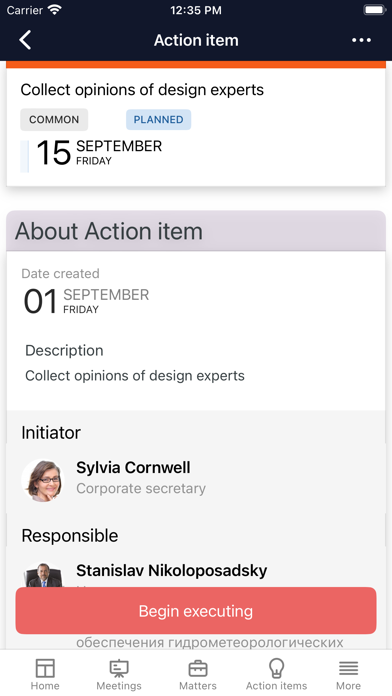
Task: Open the More tab
Action: pos(348,674)
